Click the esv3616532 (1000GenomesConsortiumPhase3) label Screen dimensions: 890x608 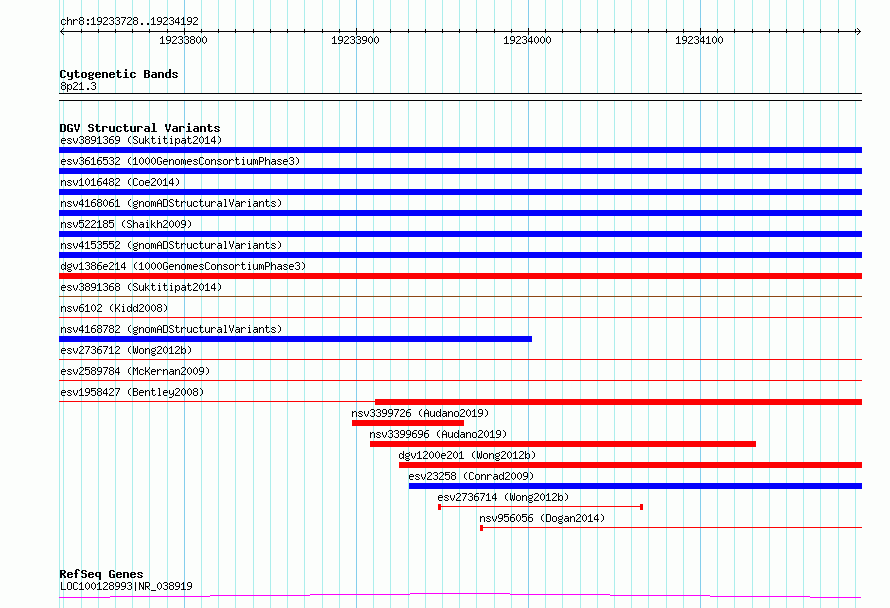click(x=180, y=161)
